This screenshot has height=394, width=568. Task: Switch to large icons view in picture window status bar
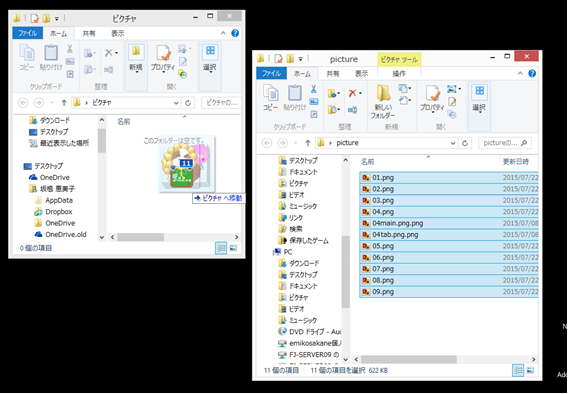(x=530, y=370)
